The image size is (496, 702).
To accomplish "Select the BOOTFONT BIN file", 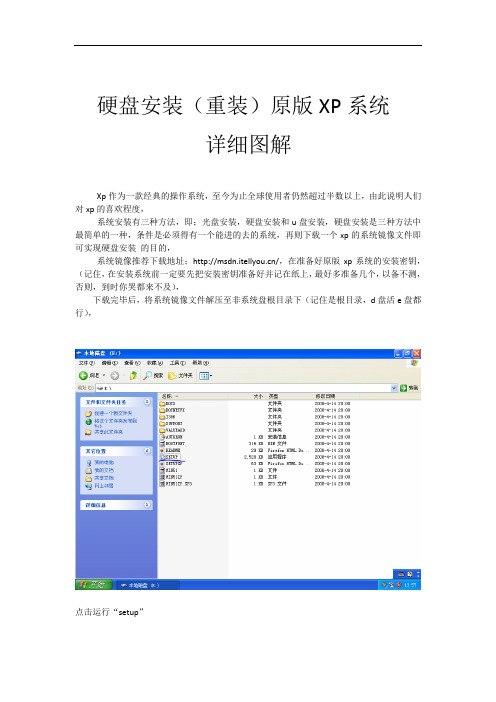I will (172, 444).
